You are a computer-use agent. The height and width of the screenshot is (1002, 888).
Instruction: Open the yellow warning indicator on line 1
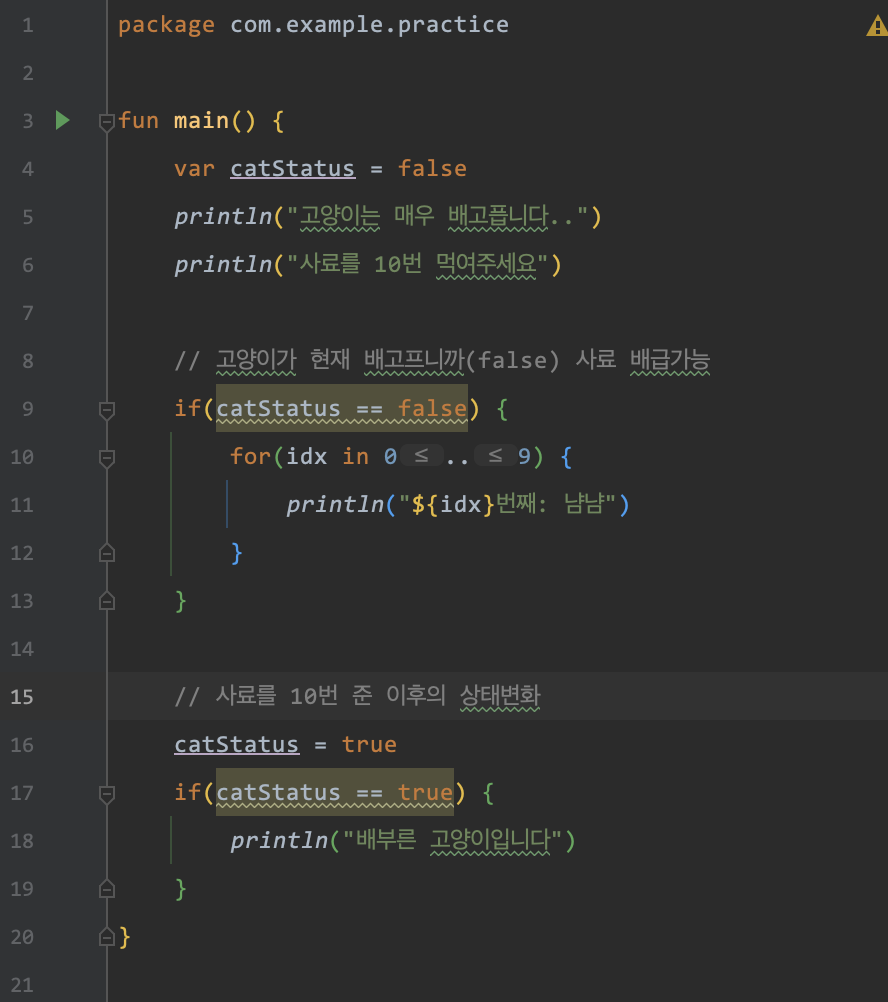click(877, 26)
